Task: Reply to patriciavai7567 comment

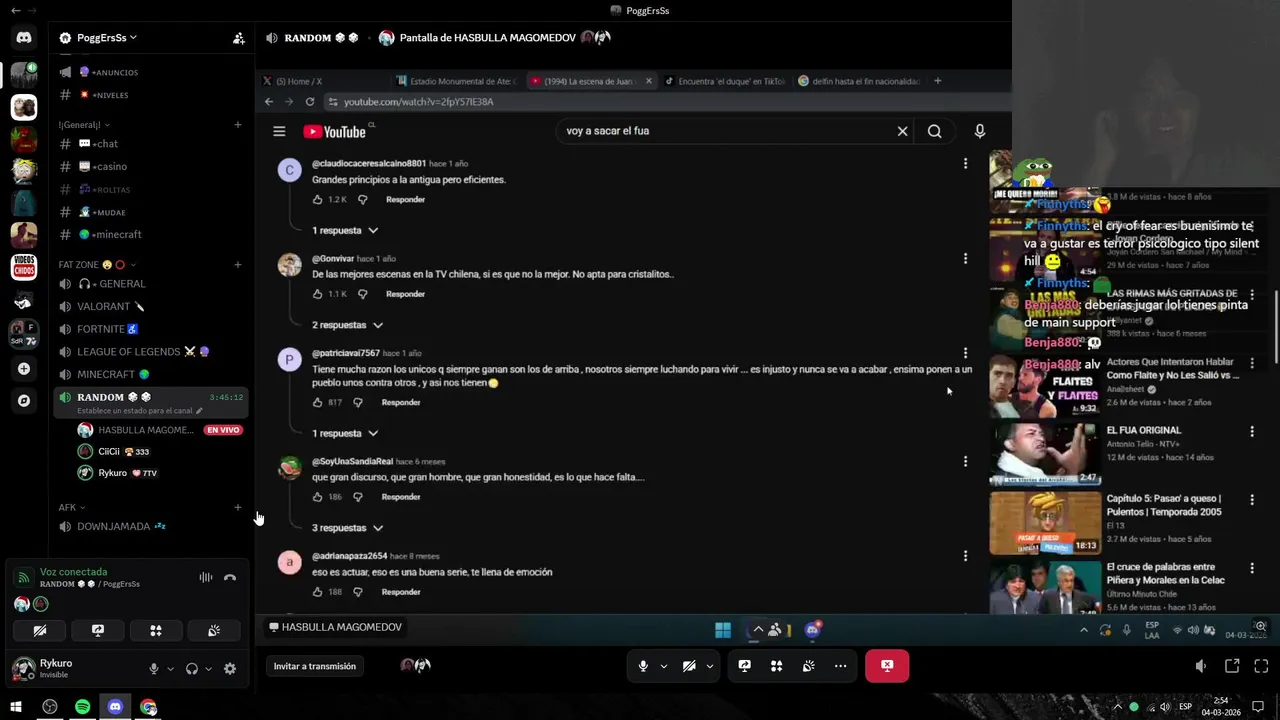Action: pyautogui.click(x=401, y=403)
